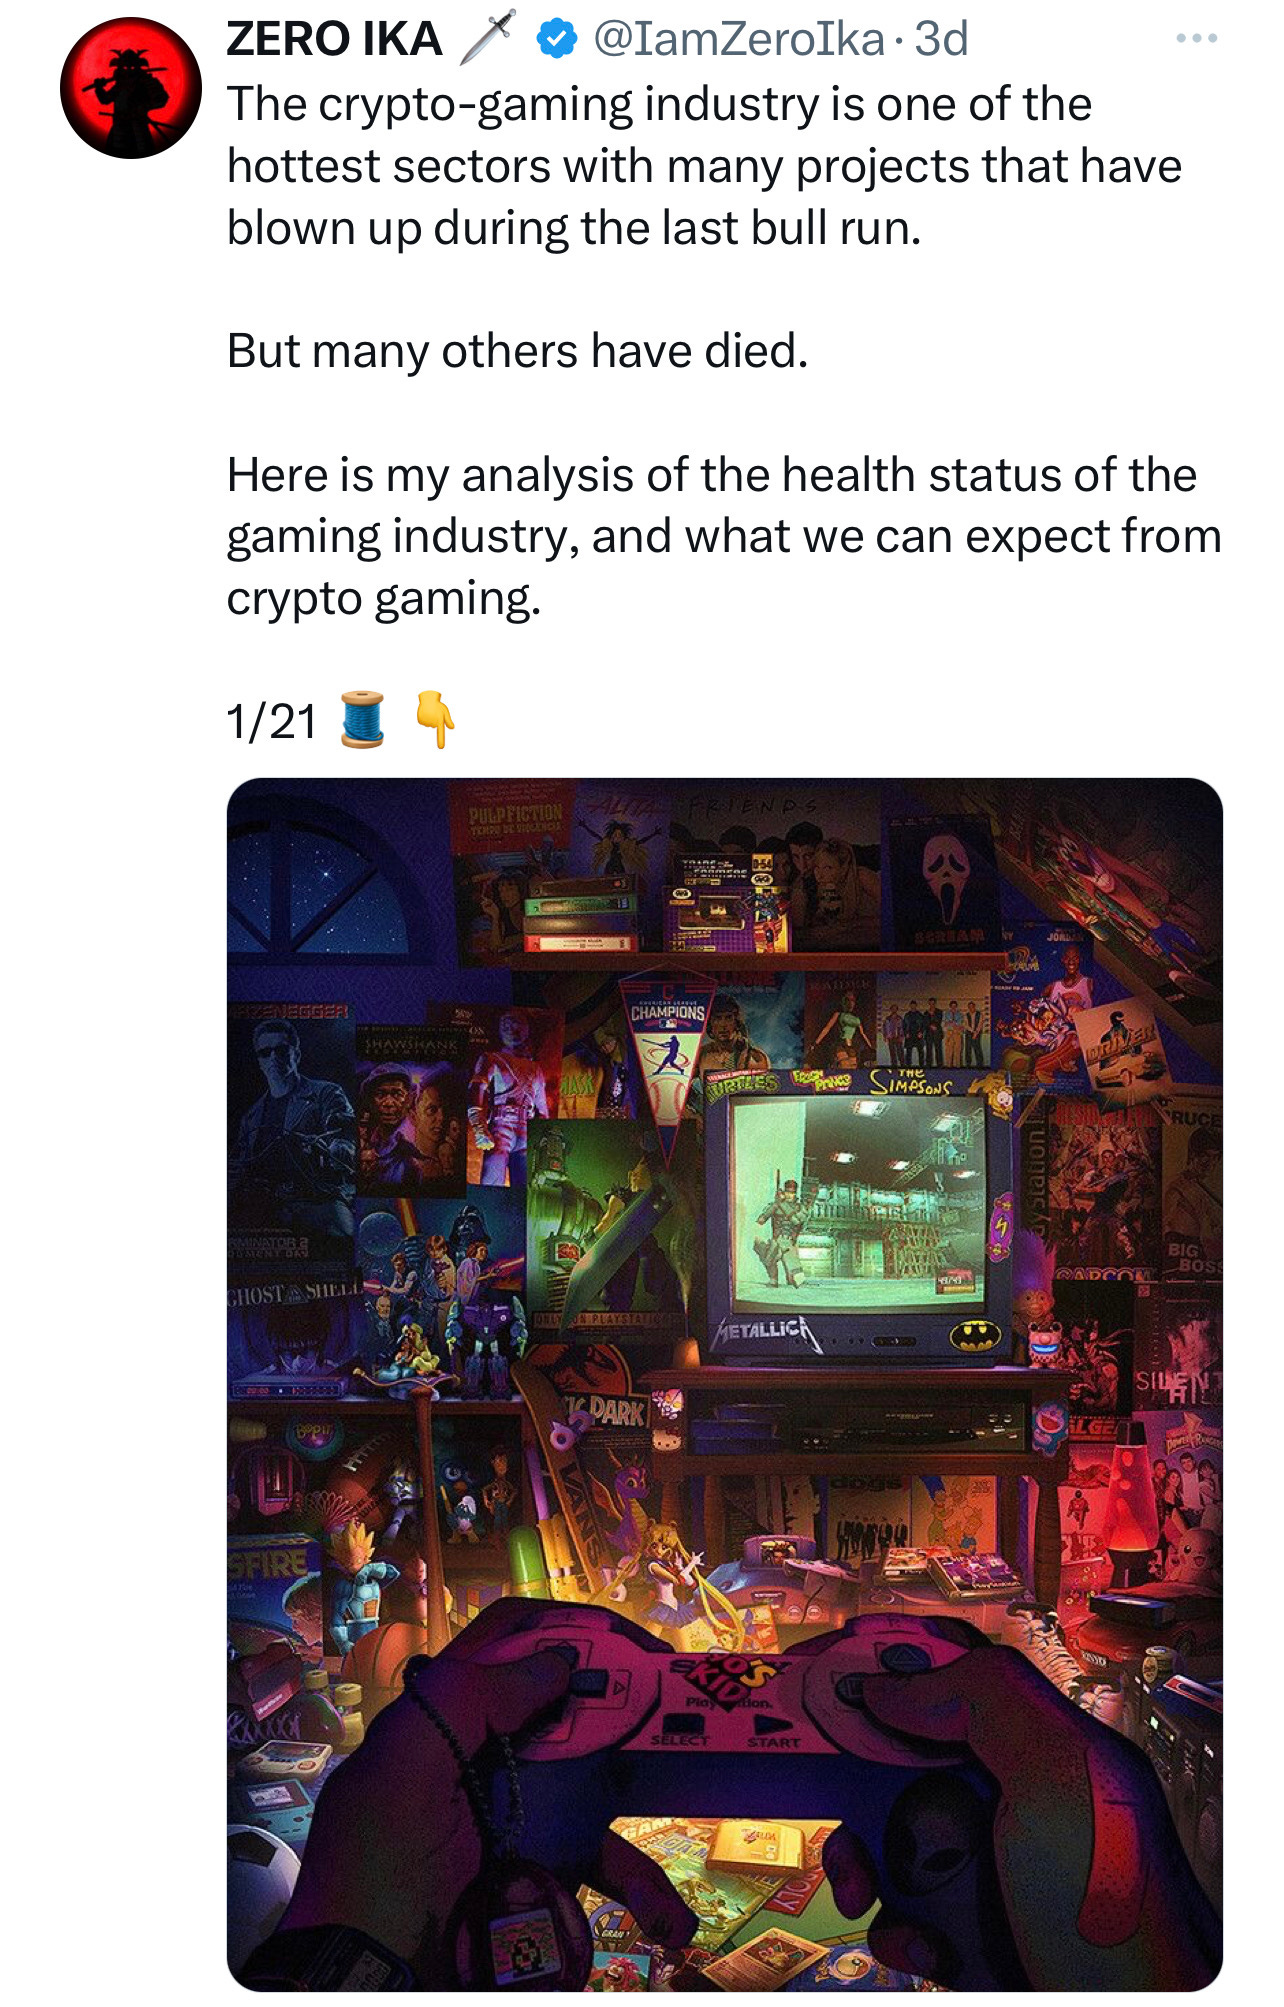
Task: Open the @IamZeroIka handle link
Action: (739, 40)
